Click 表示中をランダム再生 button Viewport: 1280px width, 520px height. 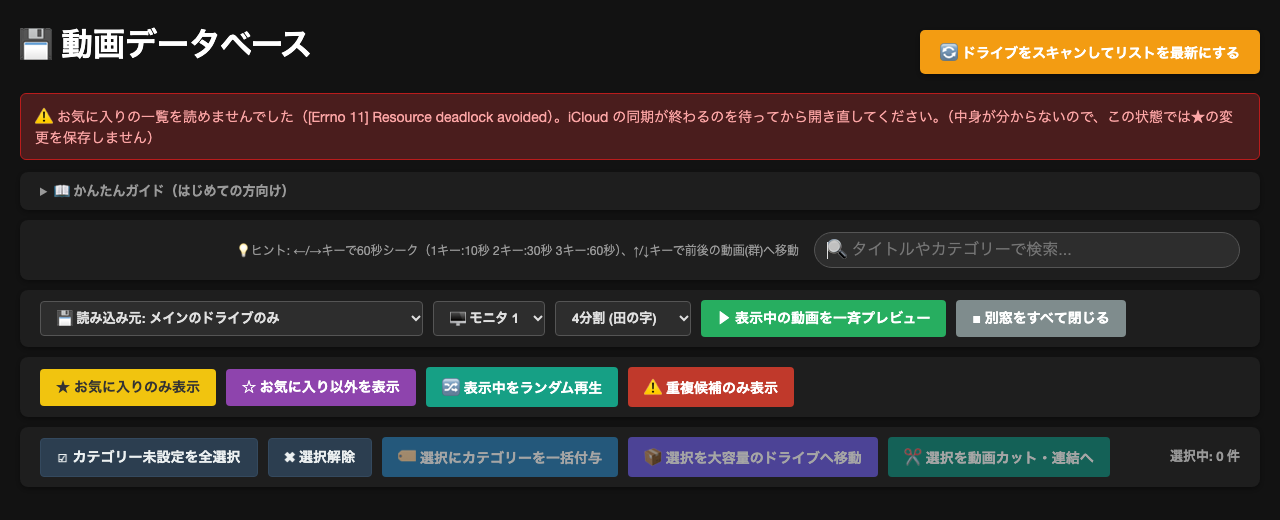point(522,387)
